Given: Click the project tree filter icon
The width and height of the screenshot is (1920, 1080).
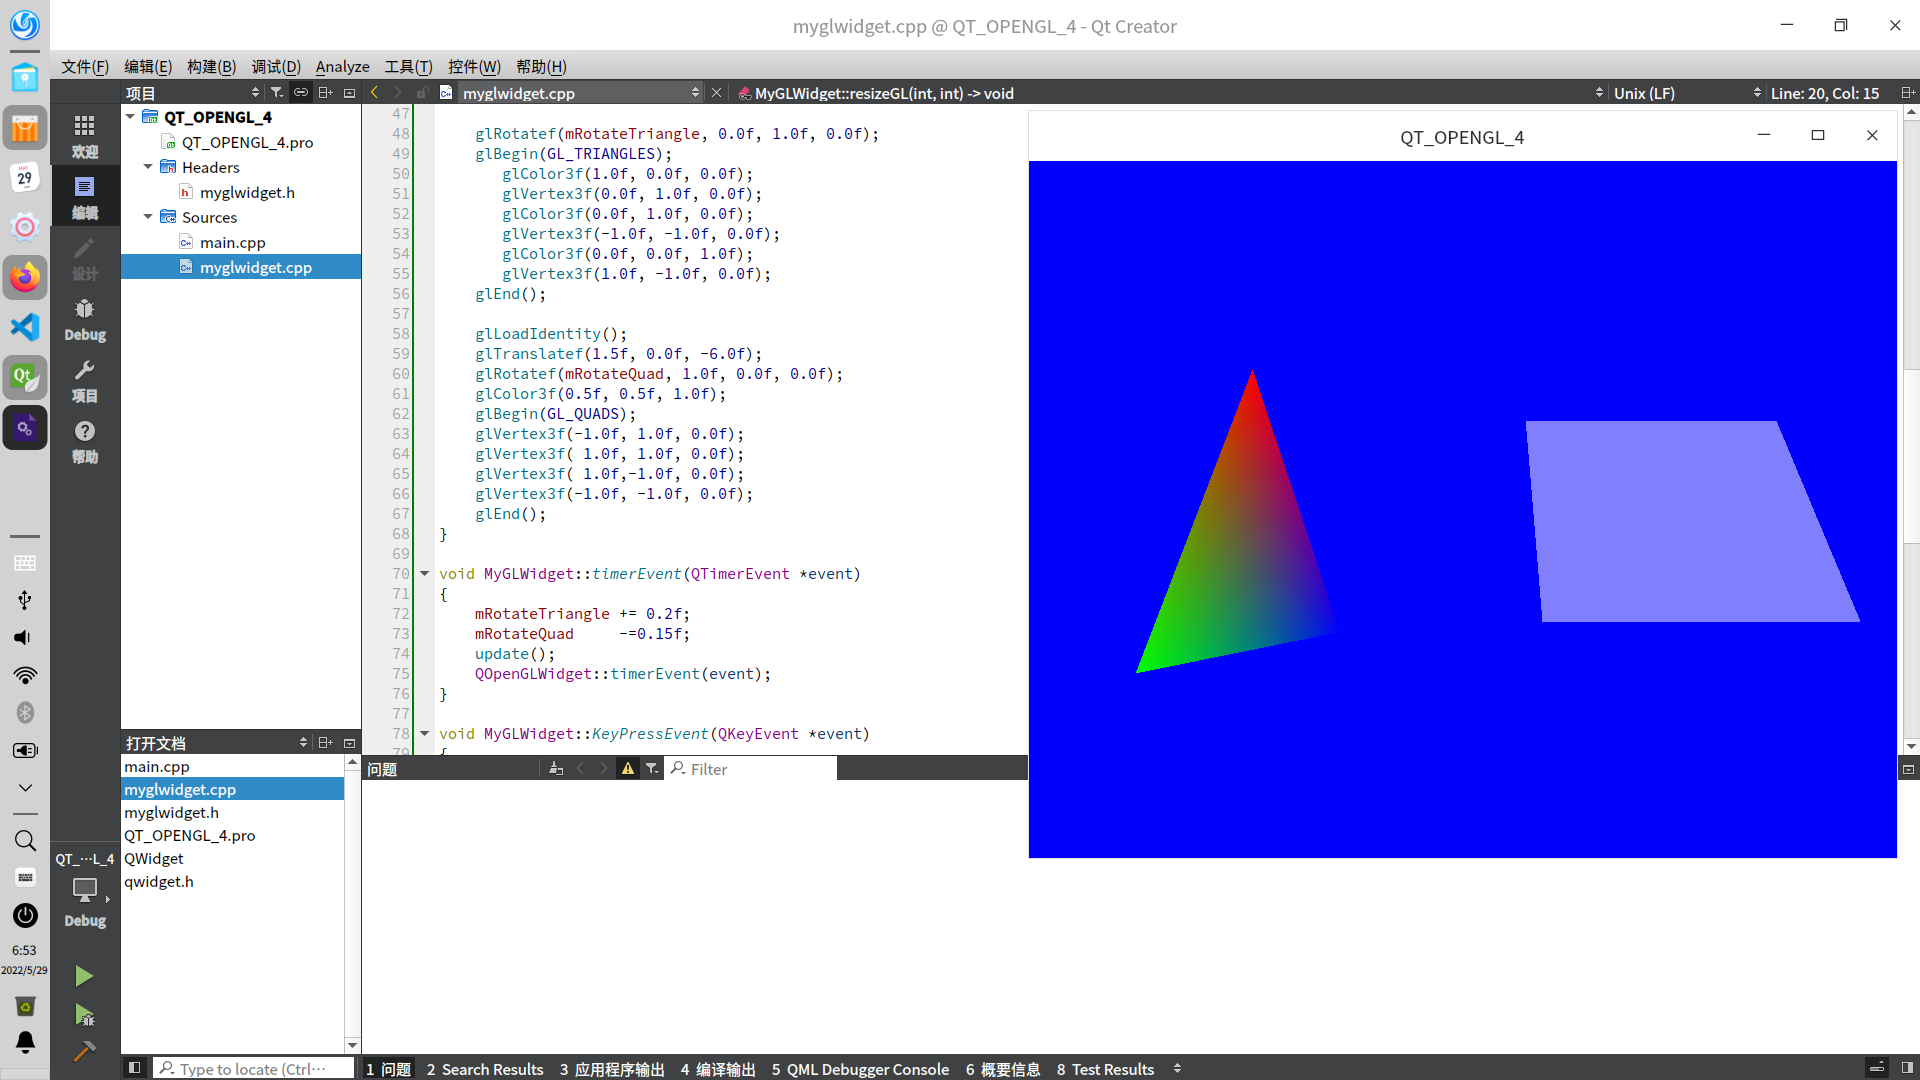Looking at the screenshot, I should (277, 93).
